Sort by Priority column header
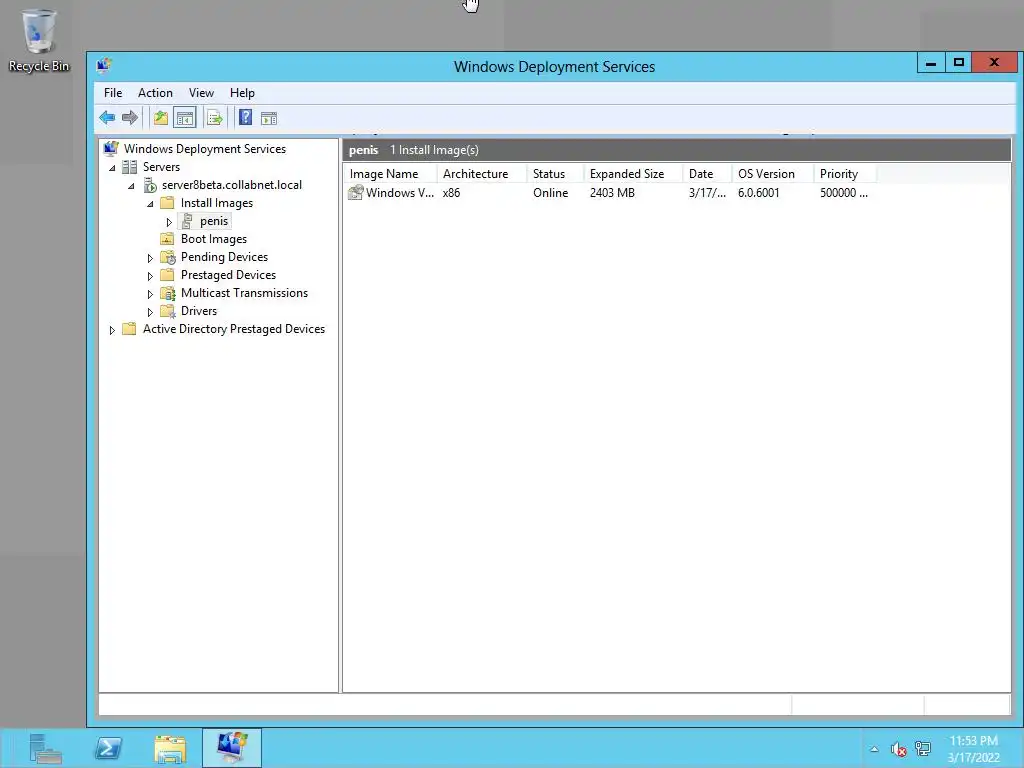The width and height of the screenshot is (1024, 768). 845,174
